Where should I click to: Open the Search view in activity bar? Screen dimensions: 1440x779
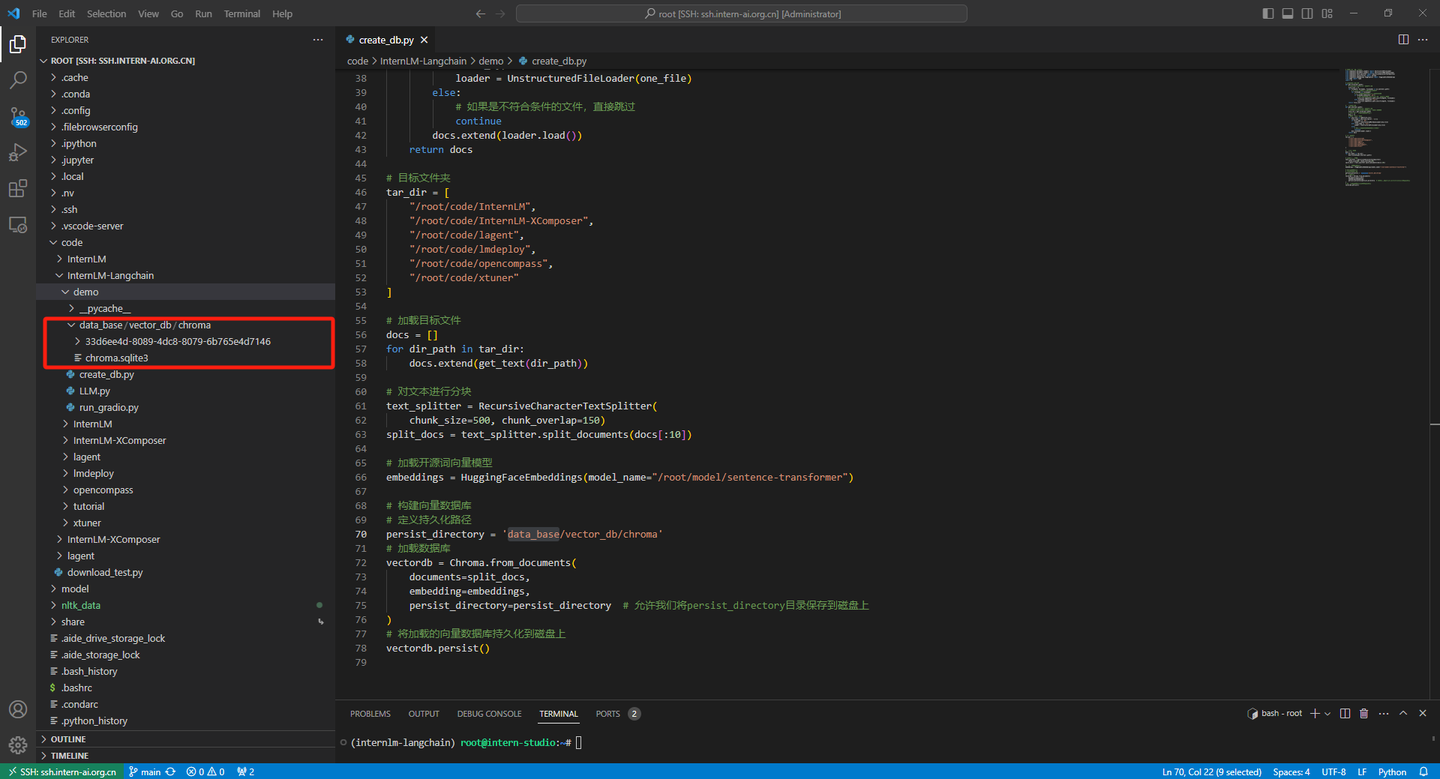click(18, 80)
